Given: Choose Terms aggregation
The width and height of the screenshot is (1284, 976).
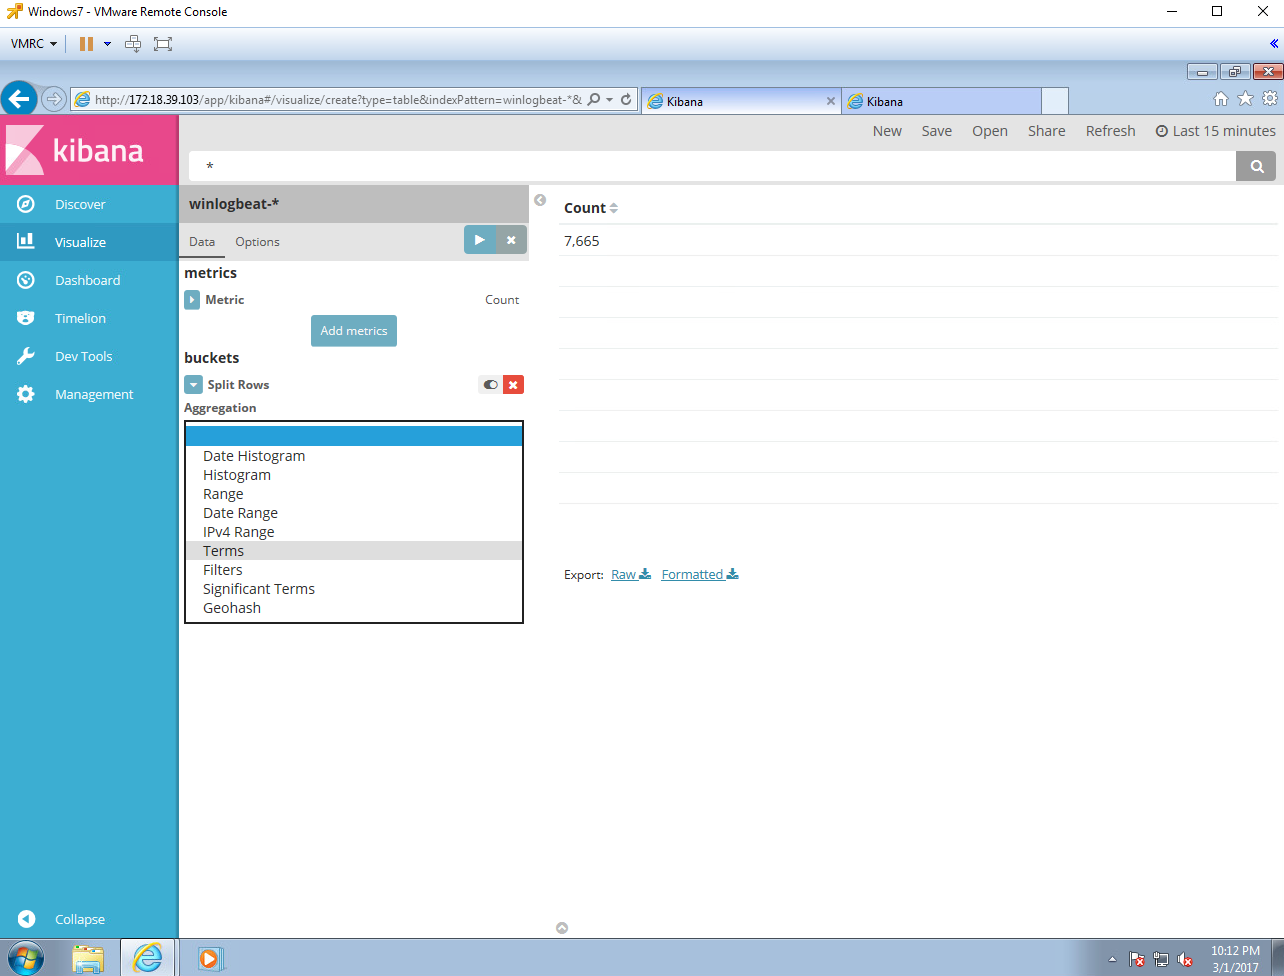Looking at the screenshot, I should [x=354, y=551].
